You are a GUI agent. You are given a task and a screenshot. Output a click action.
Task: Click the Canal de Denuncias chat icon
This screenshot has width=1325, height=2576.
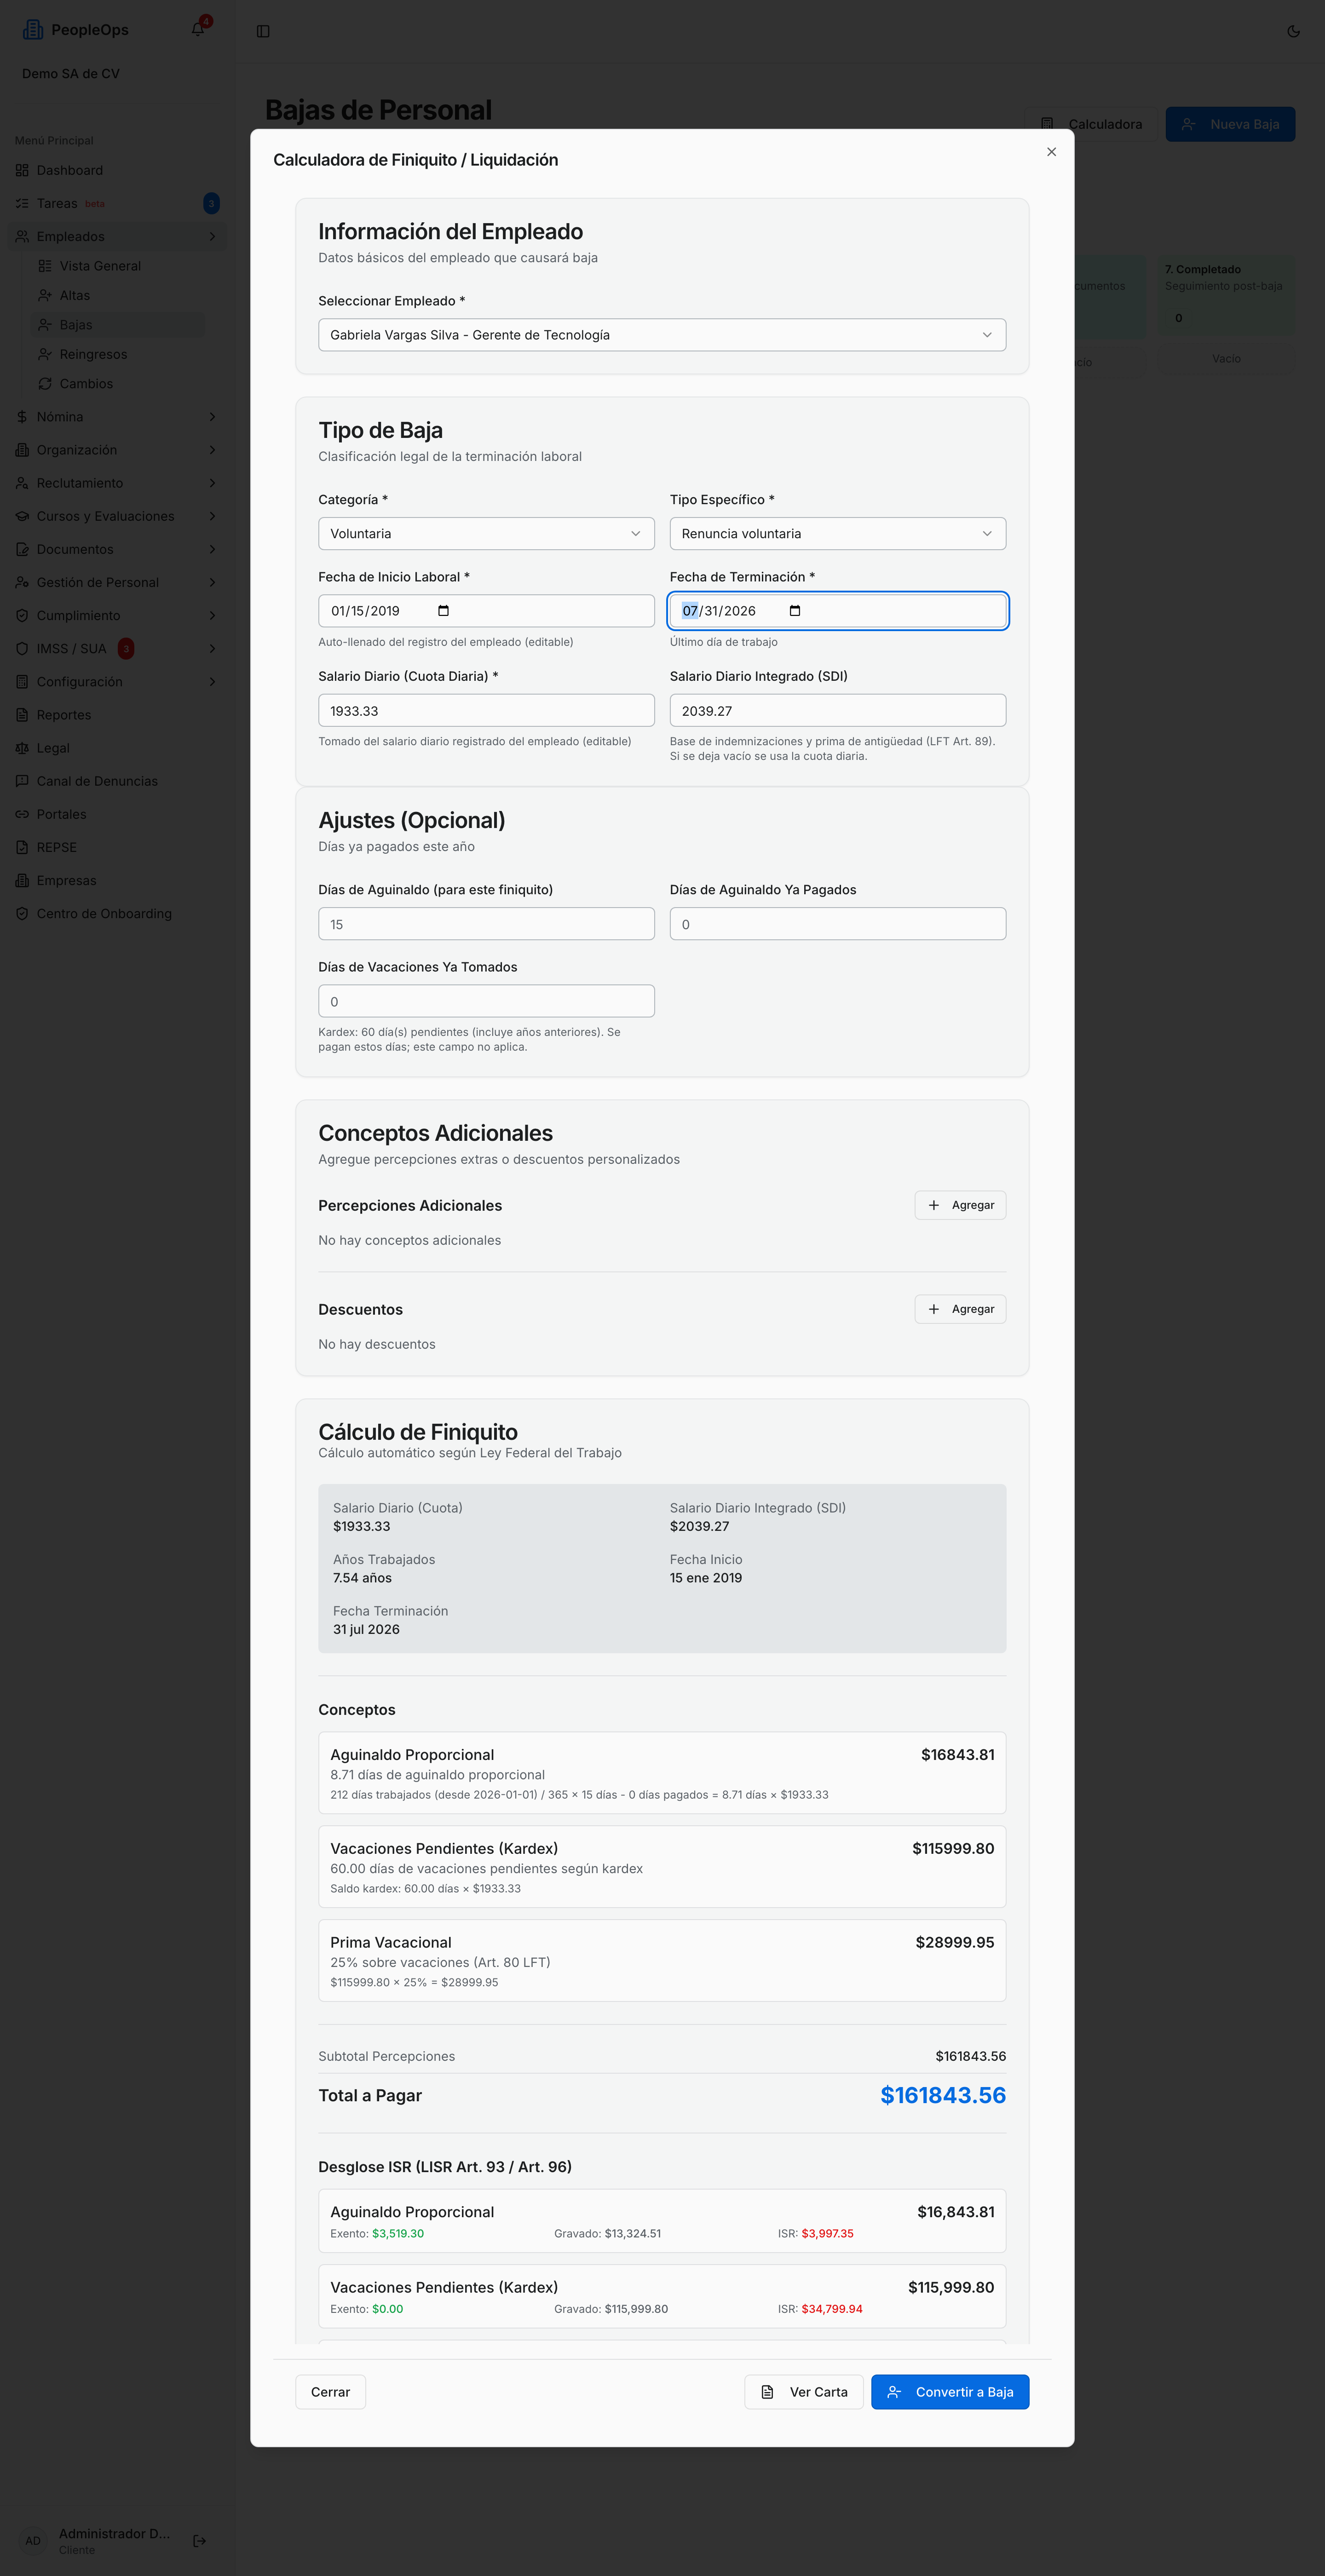(22, 781)
